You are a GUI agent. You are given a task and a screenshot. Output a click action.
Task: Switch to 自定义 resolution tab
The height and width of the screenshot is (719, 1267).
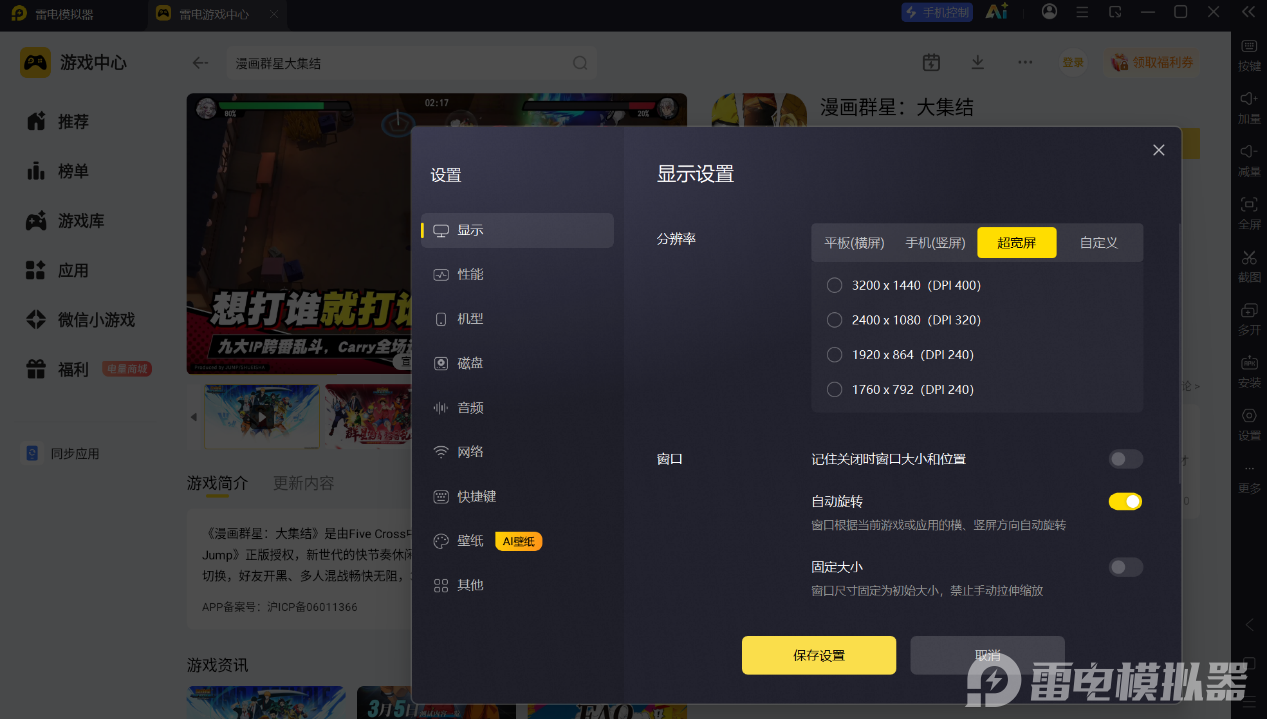(1098, 243)
